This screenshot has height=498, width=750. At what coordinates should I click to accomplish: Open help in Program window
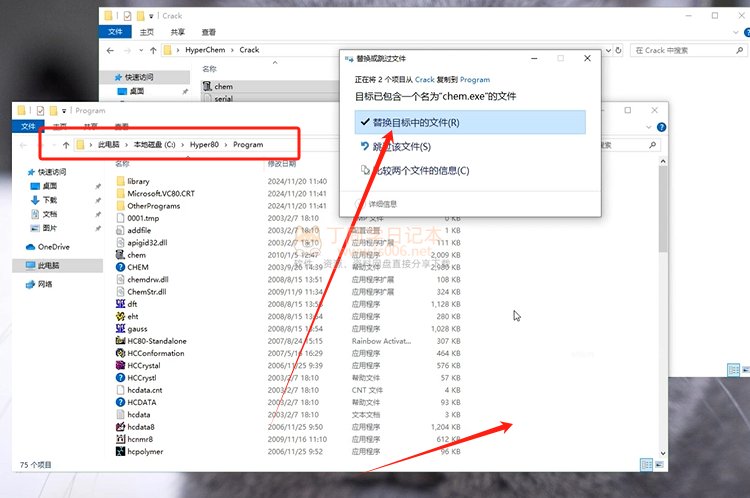click(662, 127)
